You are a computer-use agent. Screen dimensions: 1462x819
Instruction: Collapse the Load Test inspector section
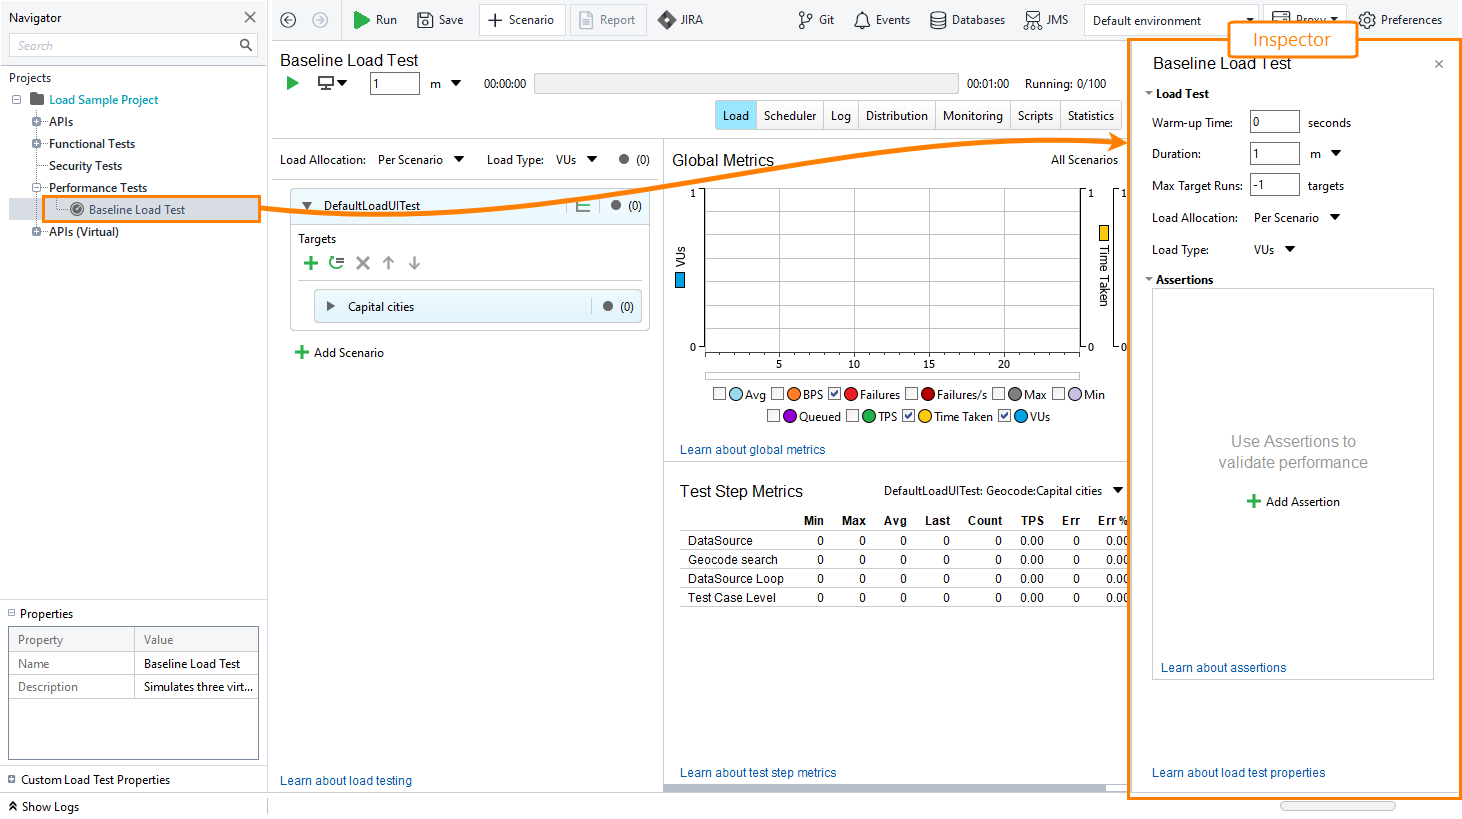[1148, 93]
